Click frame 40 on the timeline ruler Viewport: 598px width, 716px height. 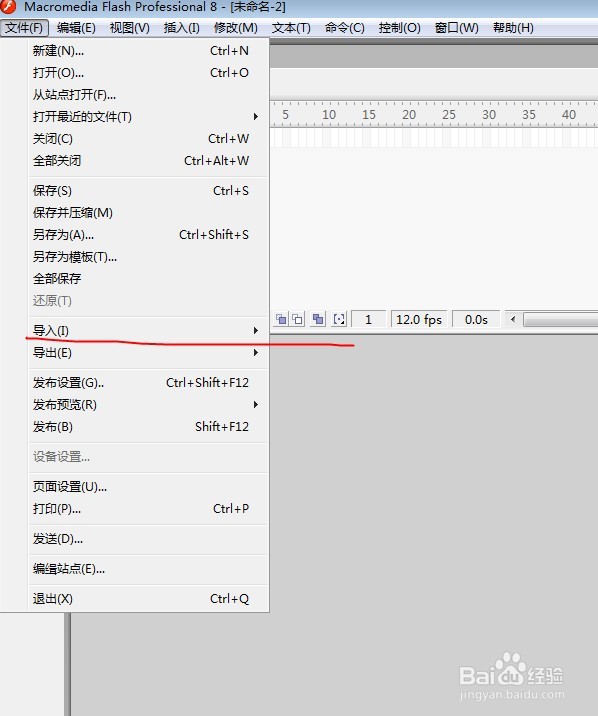[569, 115]
